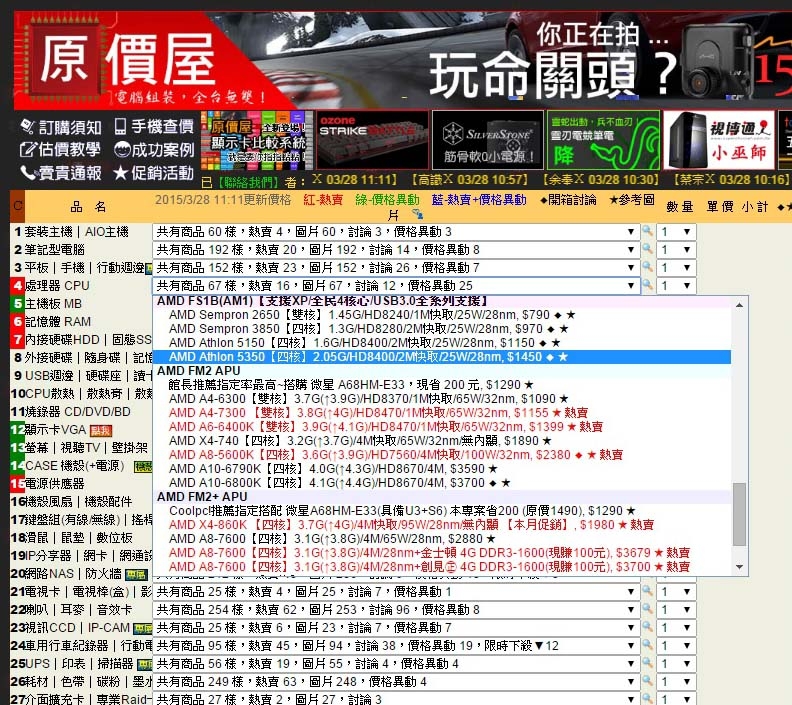Click green badge beside UPS 印表 掃描器
Viewport: 792px width, 705px height.
pyautogui.click(x=144, y=665)
